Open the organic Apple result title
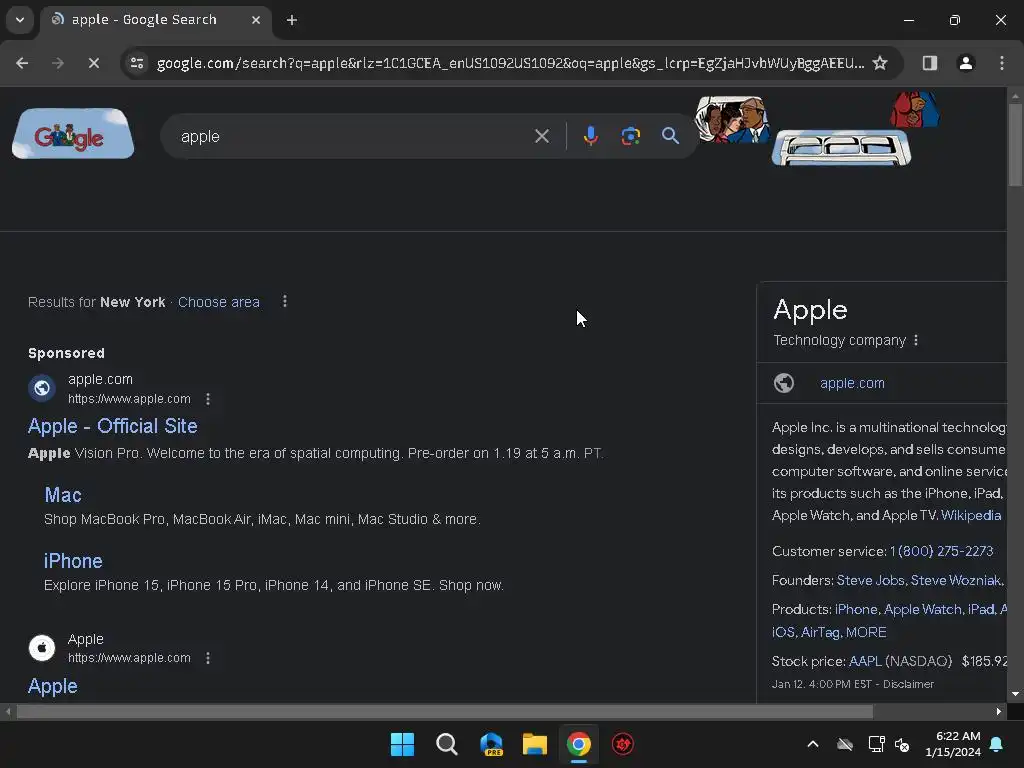This screenshot has height=768, width=1024. click(53, 686)
